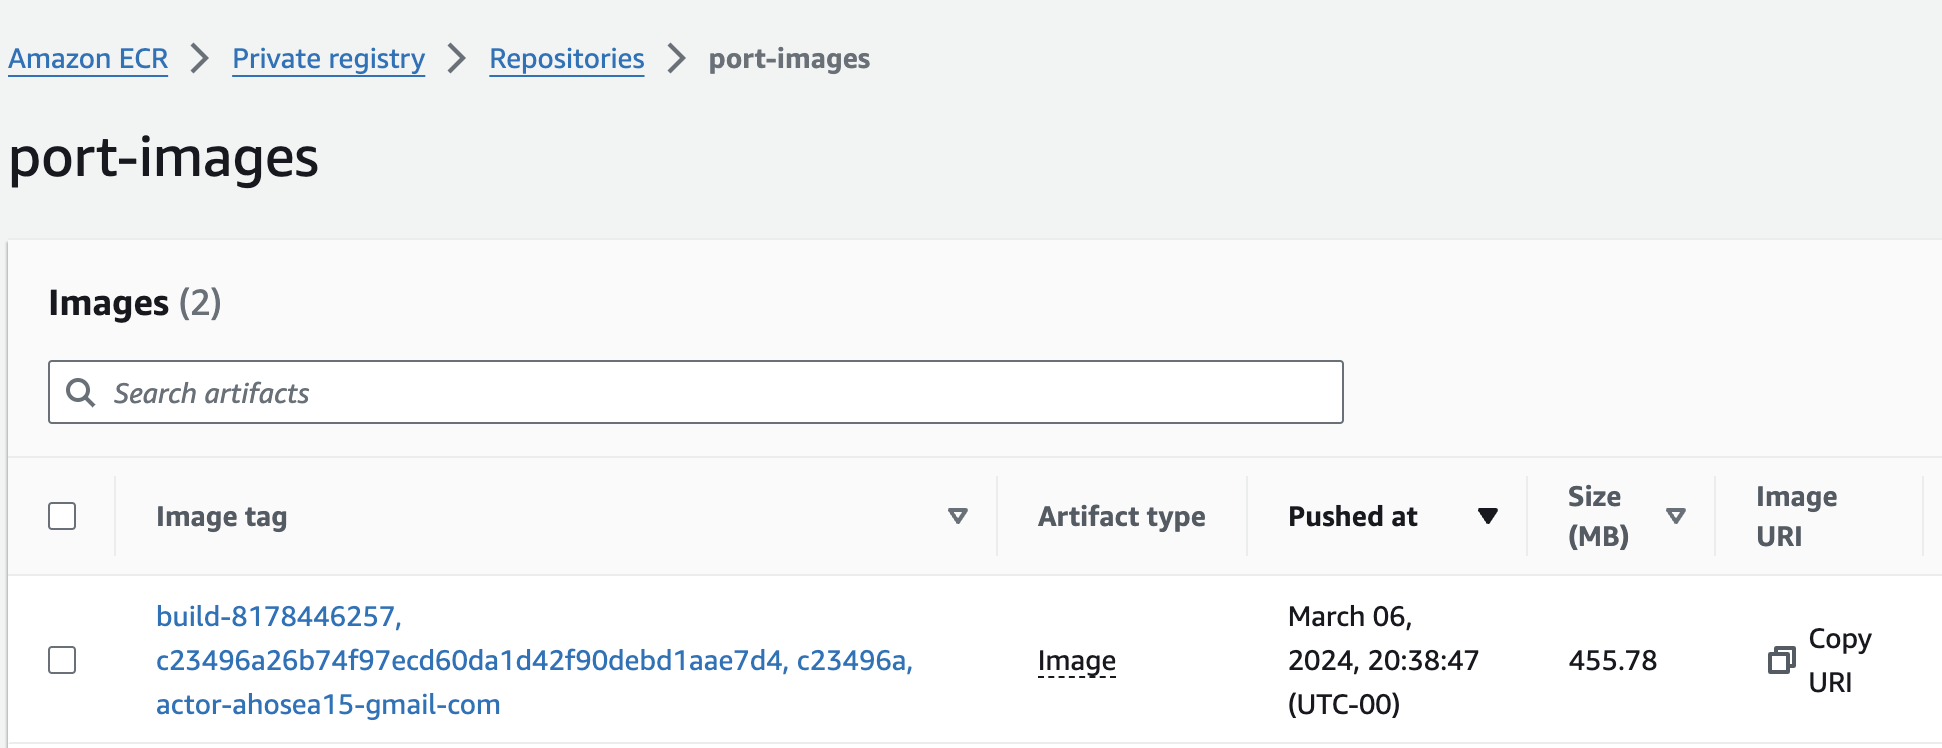Click the Size (MB) sort arrow

point(1676,516)
